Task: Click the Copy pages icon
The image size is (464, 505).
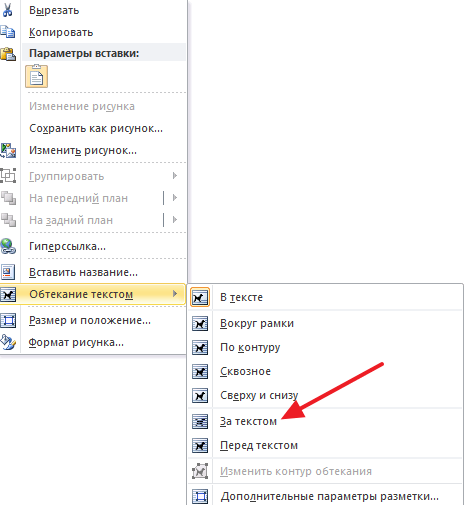Action: [x=8, y=32]
